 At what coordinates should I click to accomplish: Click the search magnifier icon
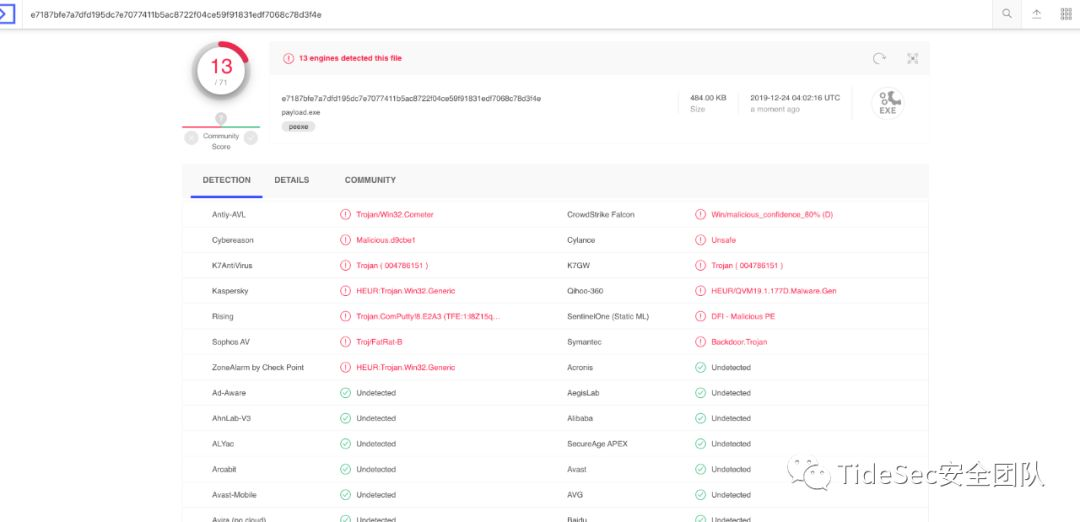pyautogui.click(x=1007, y=14)
